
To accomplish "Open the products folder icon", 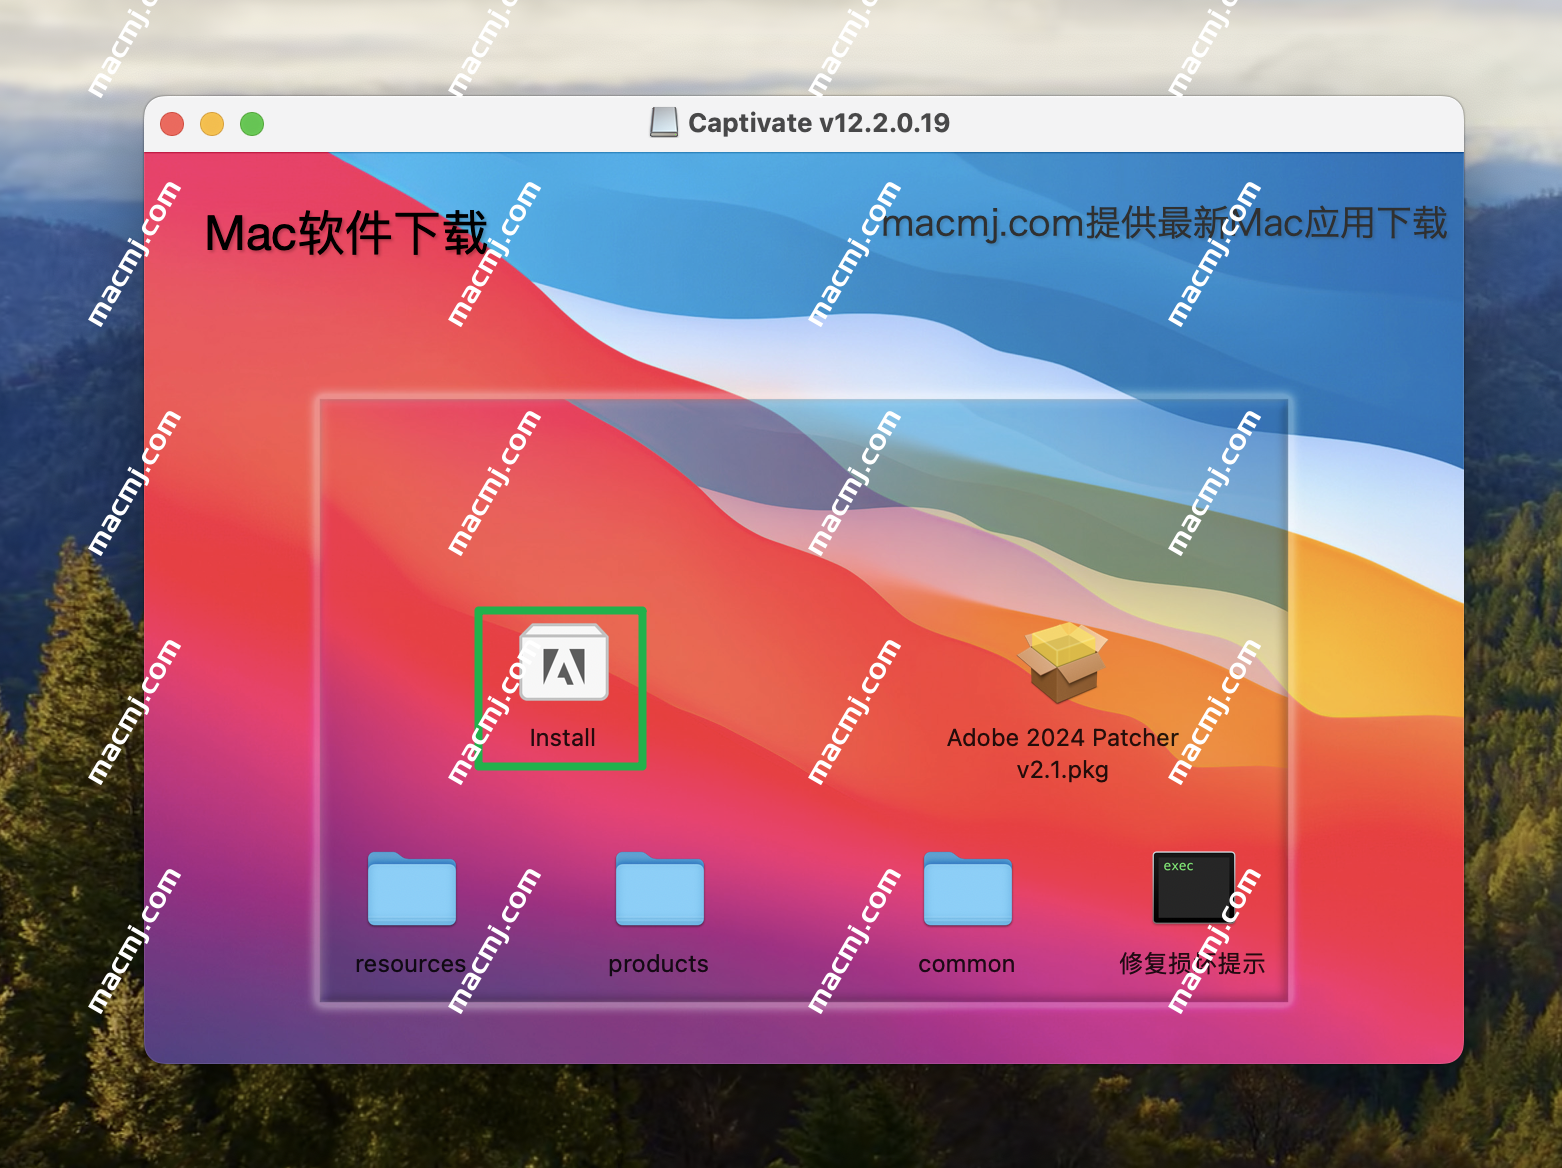I will coord(660,888).
